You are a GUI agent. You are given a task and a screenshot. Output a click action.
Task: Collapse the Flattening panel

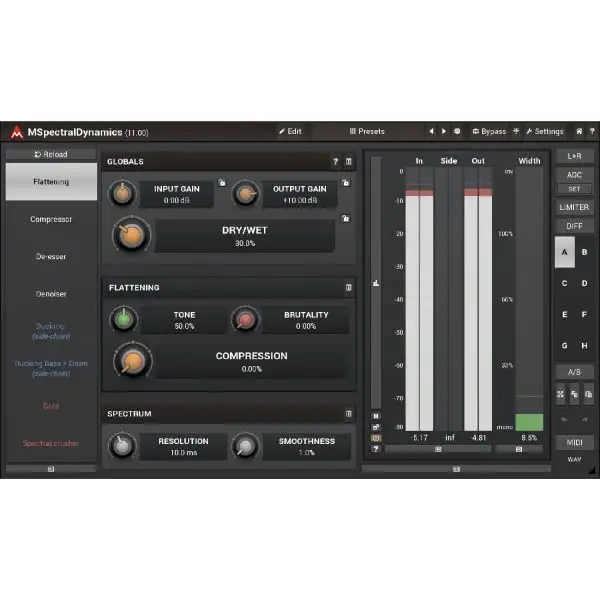[348, 287]
